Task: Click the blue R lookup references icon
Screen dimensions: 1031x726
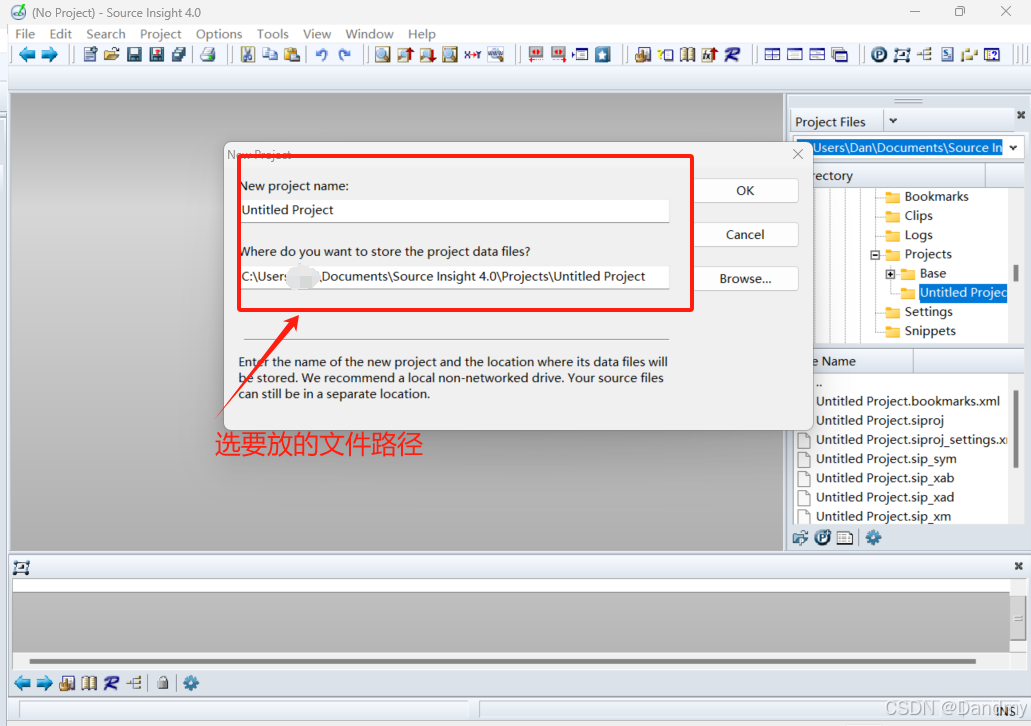Action: (x=732, y=55)
